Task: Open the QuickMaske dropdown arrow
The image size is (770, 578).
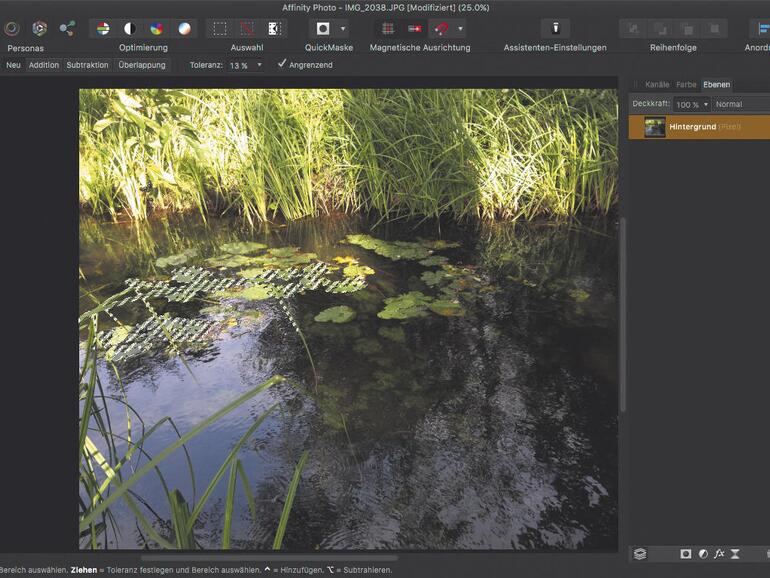Action: pos(343,28)
